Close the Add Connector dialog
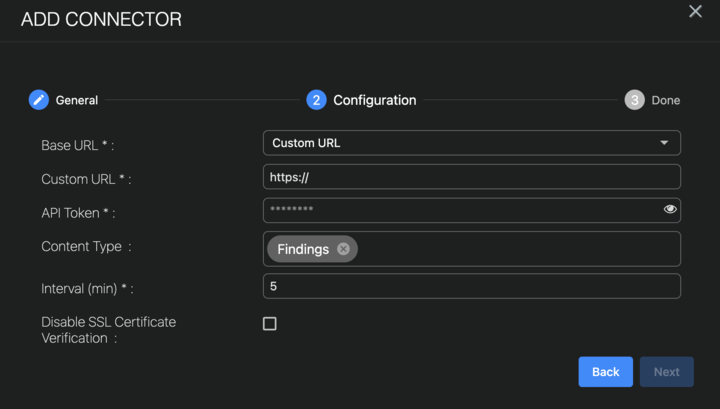Screen dimensions: 720x409 (695, 12)
